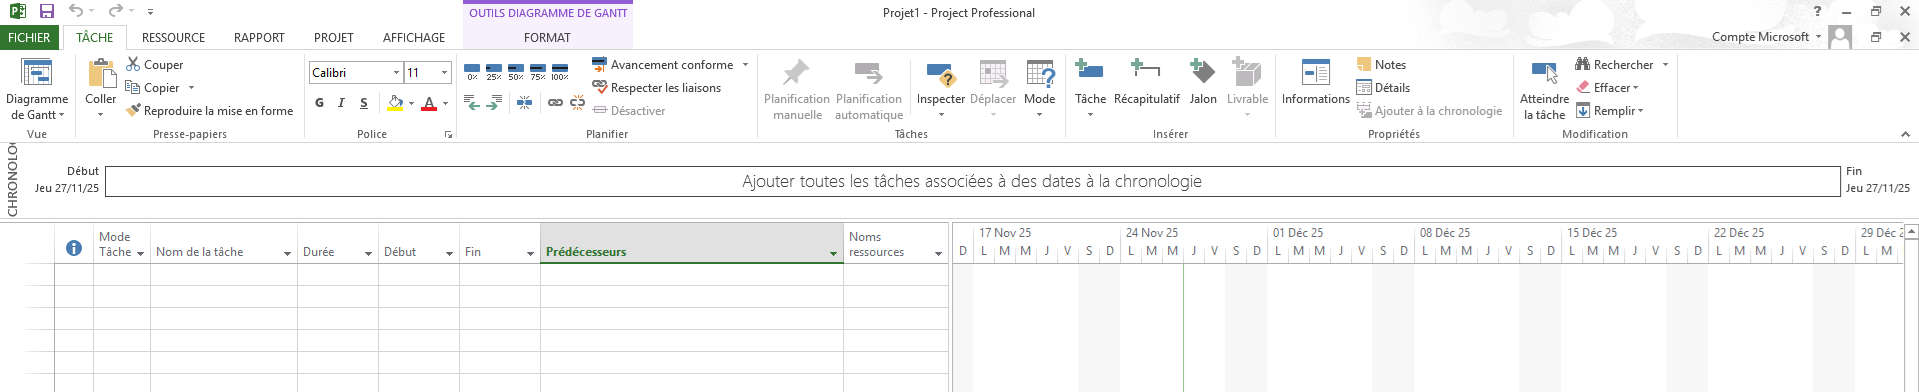Save project with the floppy disk icon
The height and width of the screenshot is (392, 1919).
click(x=46, y=11)
